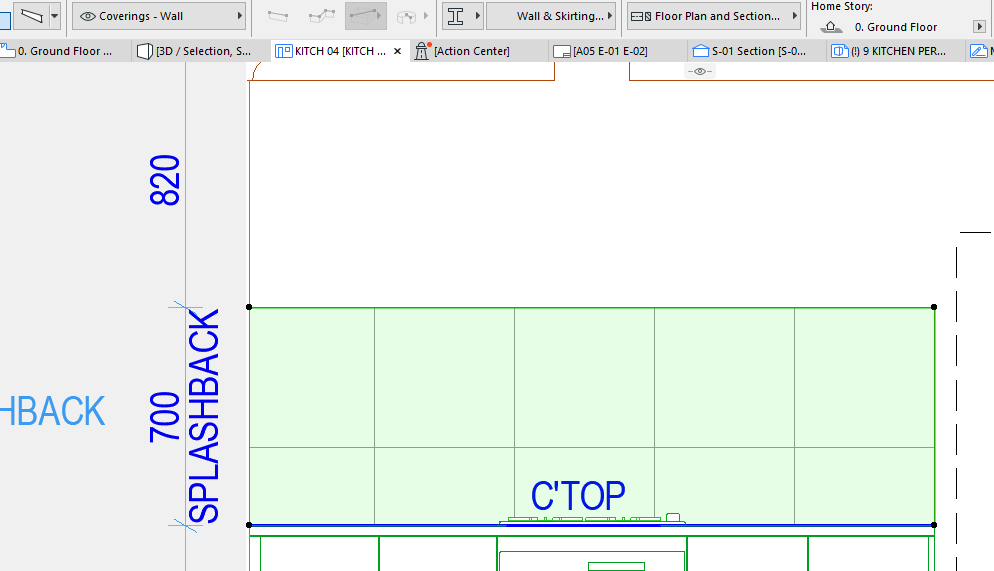
Task: Expand the curved wall method flyout arrow
Action: tap(425, 16)
